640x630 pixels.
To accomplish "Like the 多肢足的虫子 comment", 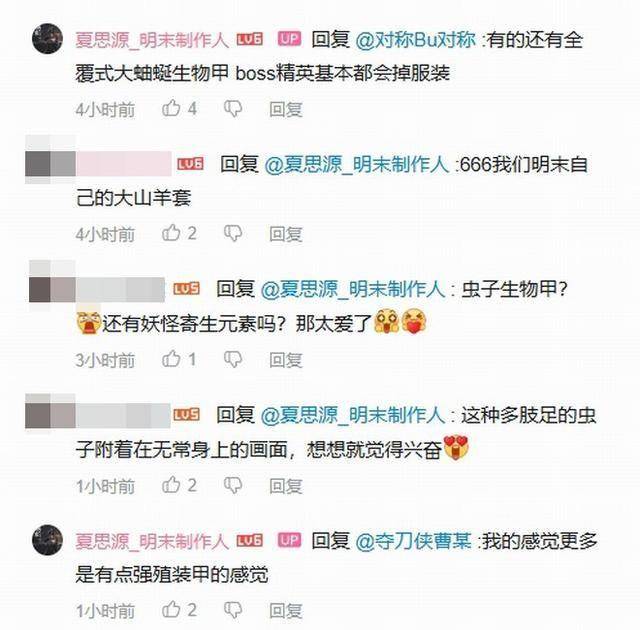I will [x=171, y=484].
